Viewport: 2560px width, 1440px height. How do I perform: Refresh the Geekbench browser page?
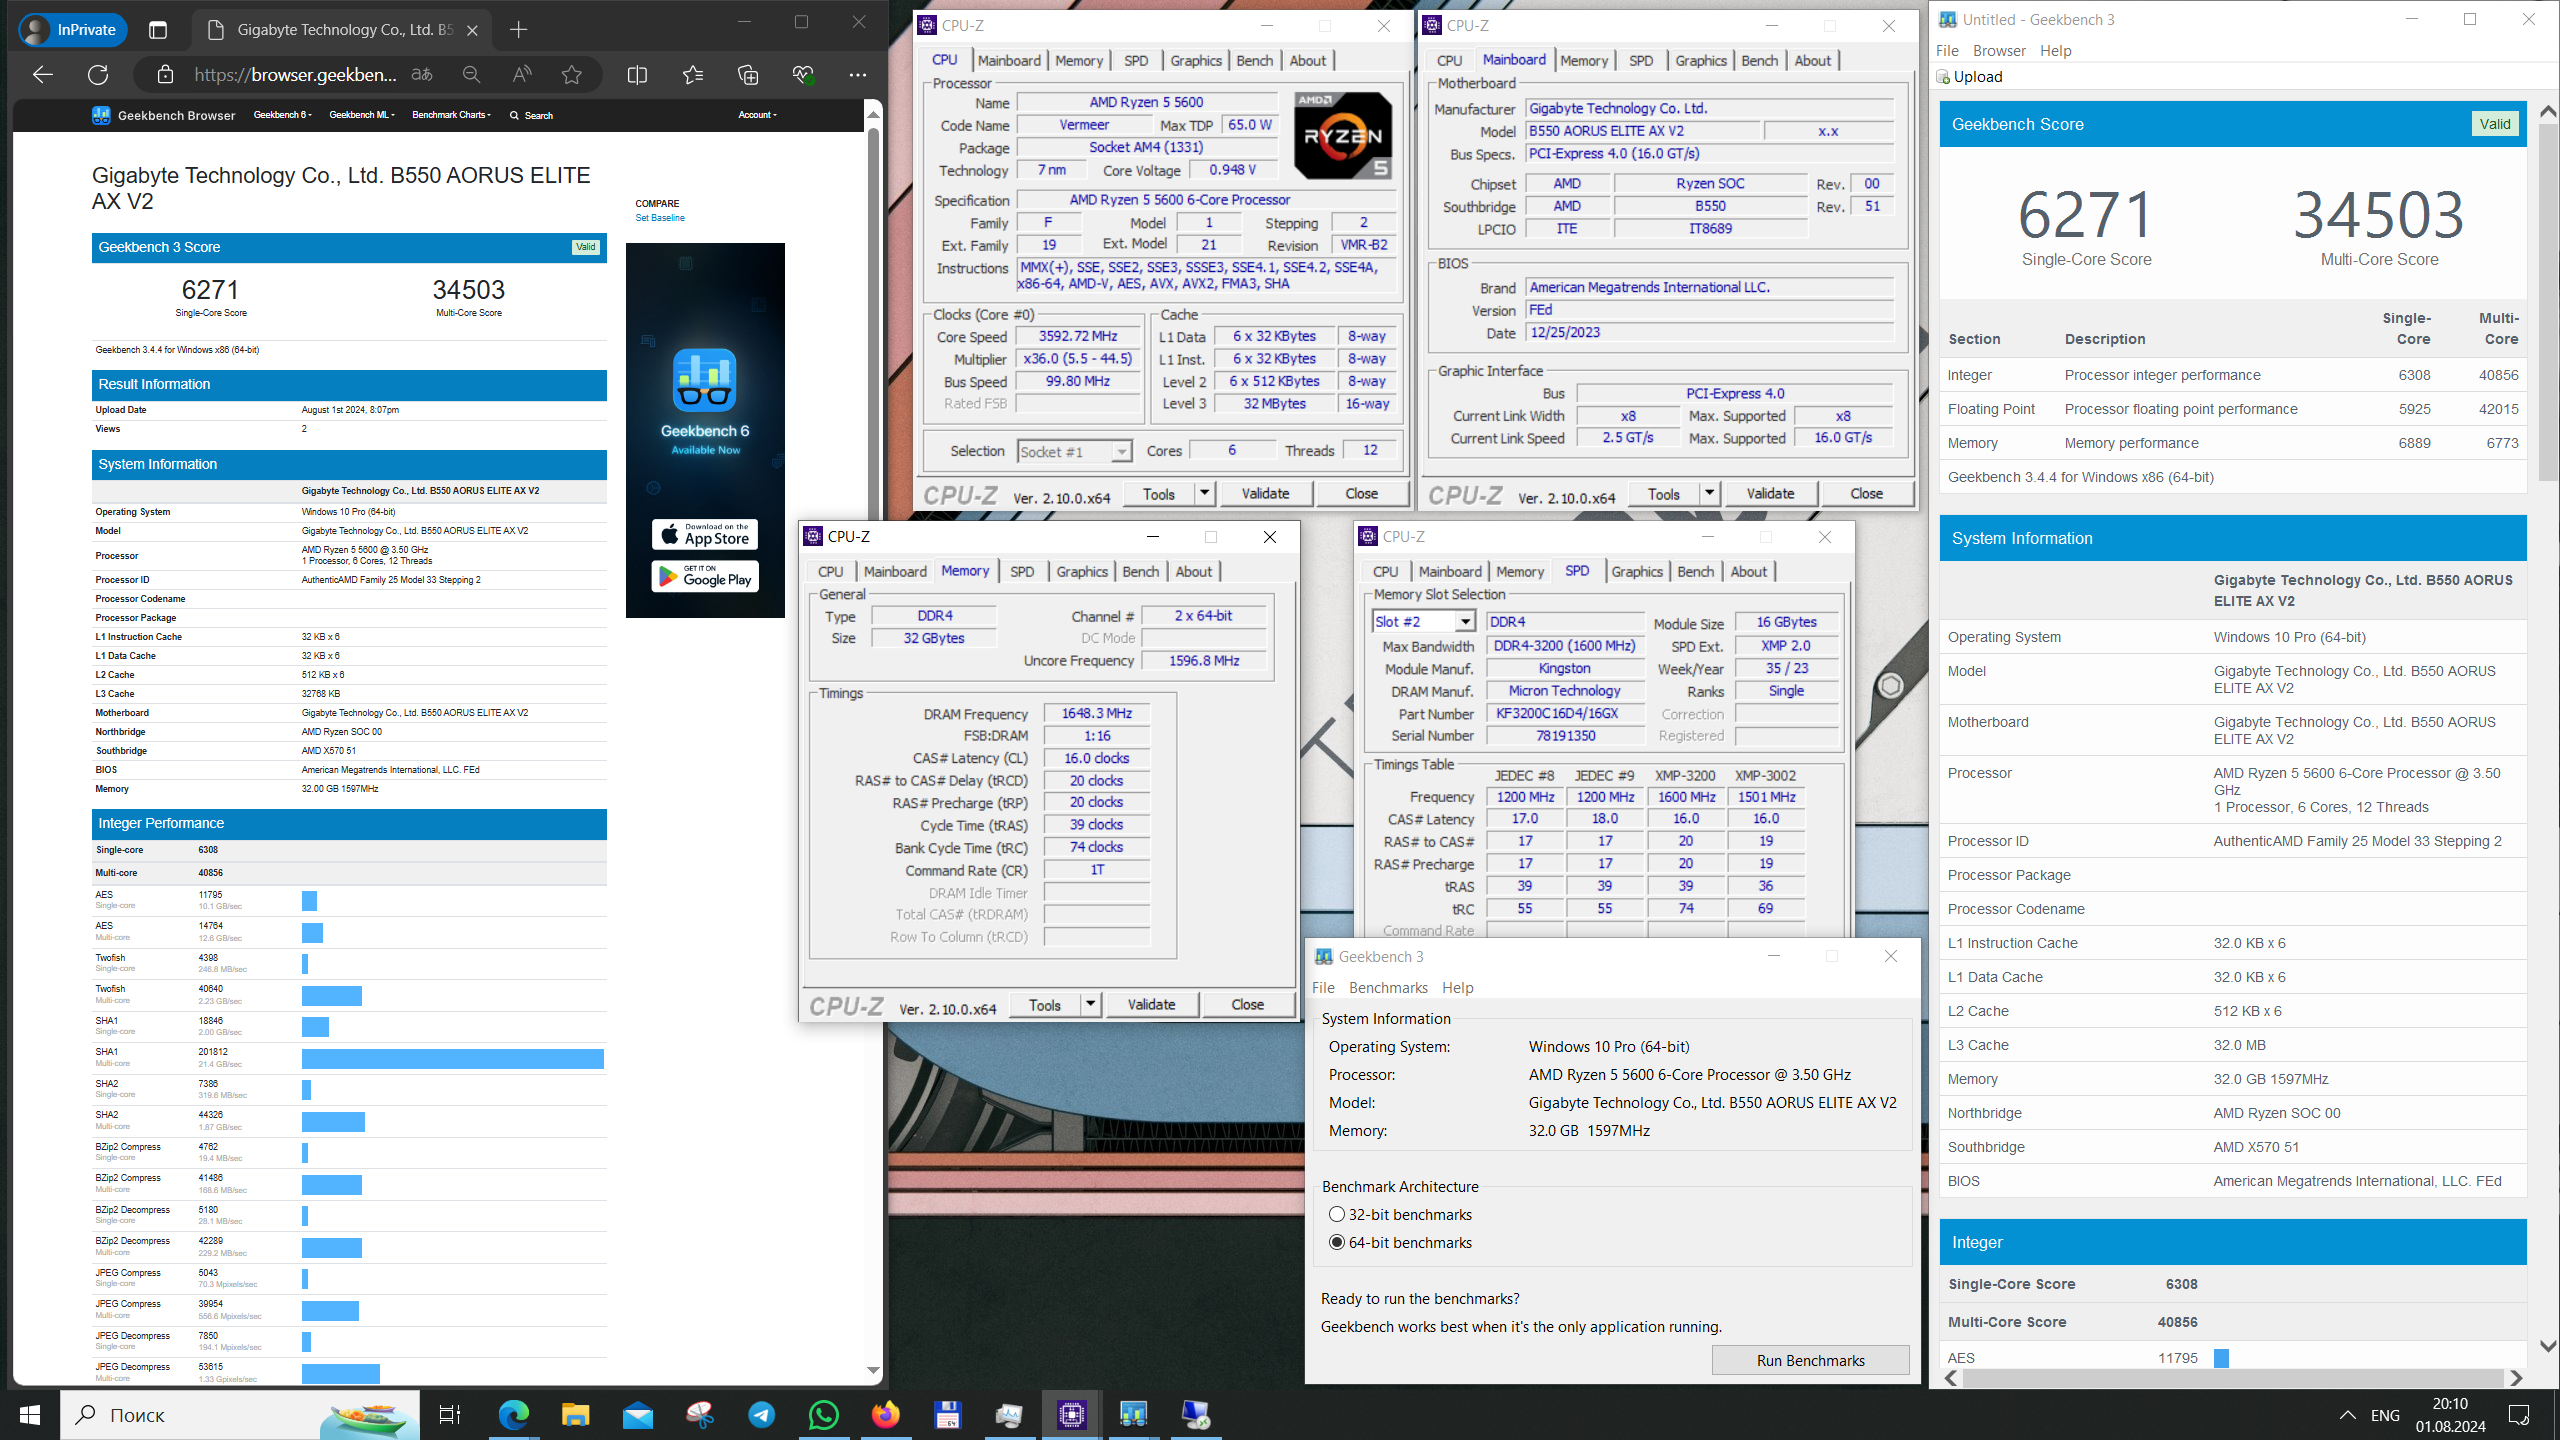[98, 74]
